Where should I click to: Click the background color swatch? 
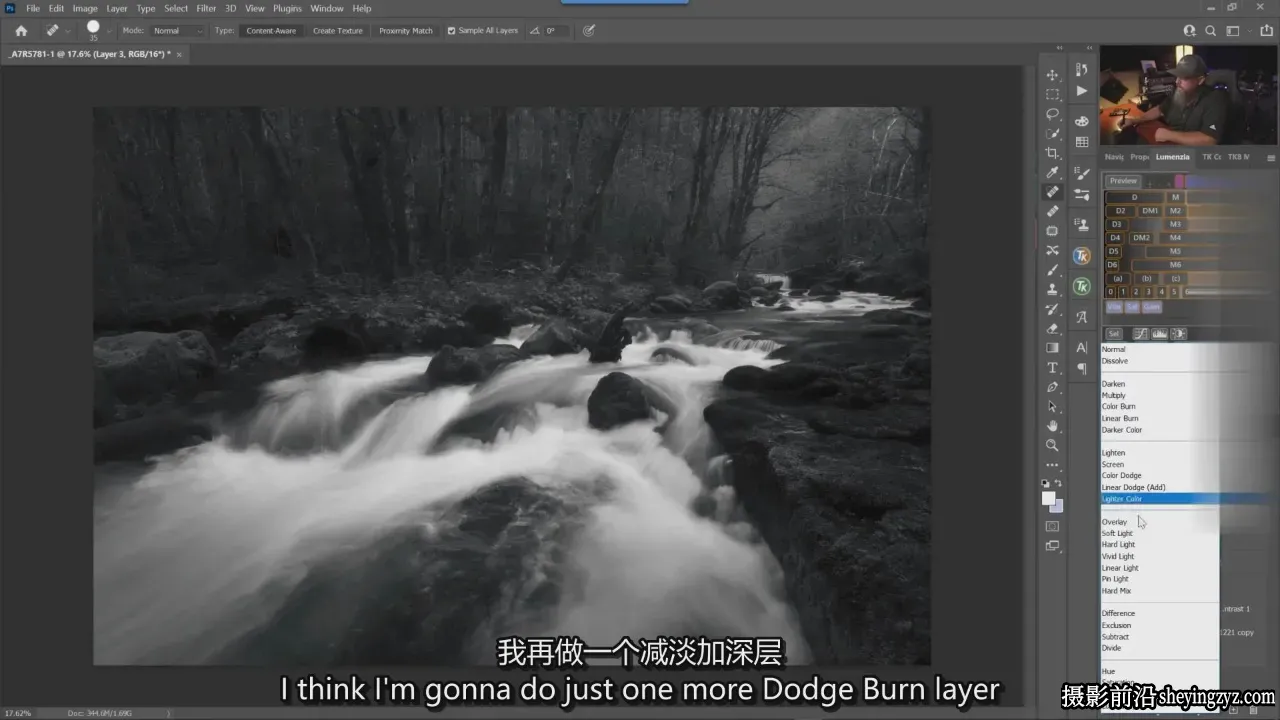click(1058, 507)
